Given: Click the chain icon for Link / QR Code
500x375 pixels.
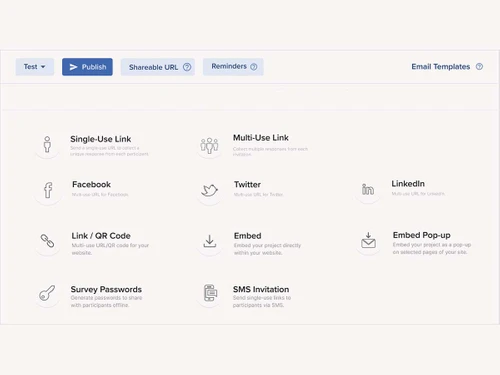Looking at the screenshot, I should point(47,241).
